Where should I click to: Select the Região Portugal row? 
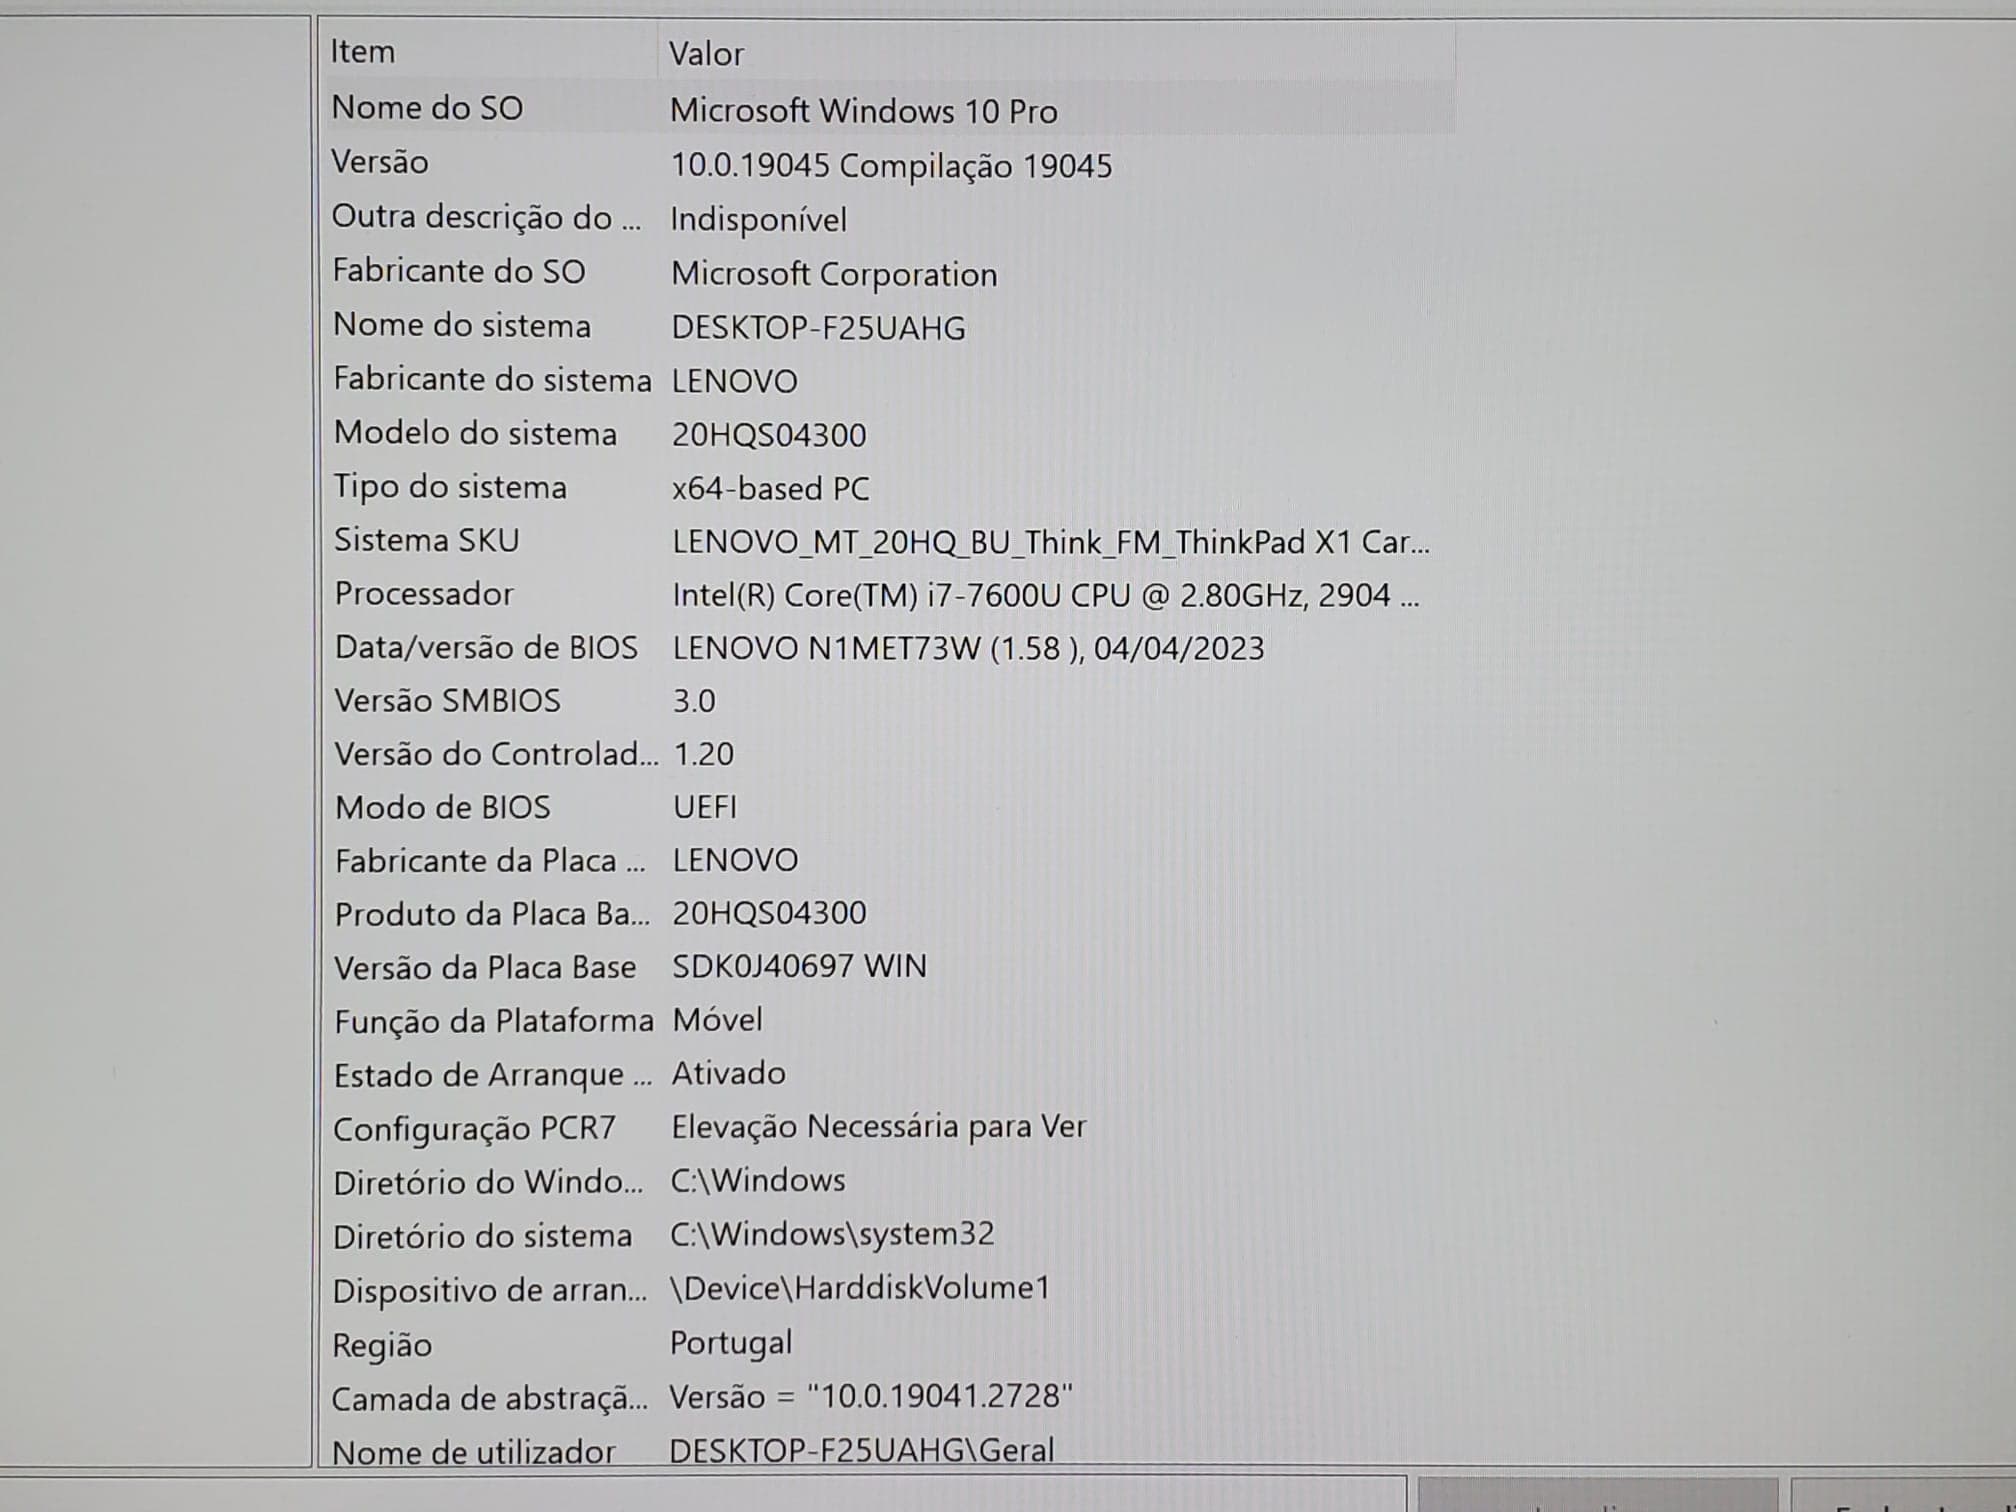tap(889, 1344)
